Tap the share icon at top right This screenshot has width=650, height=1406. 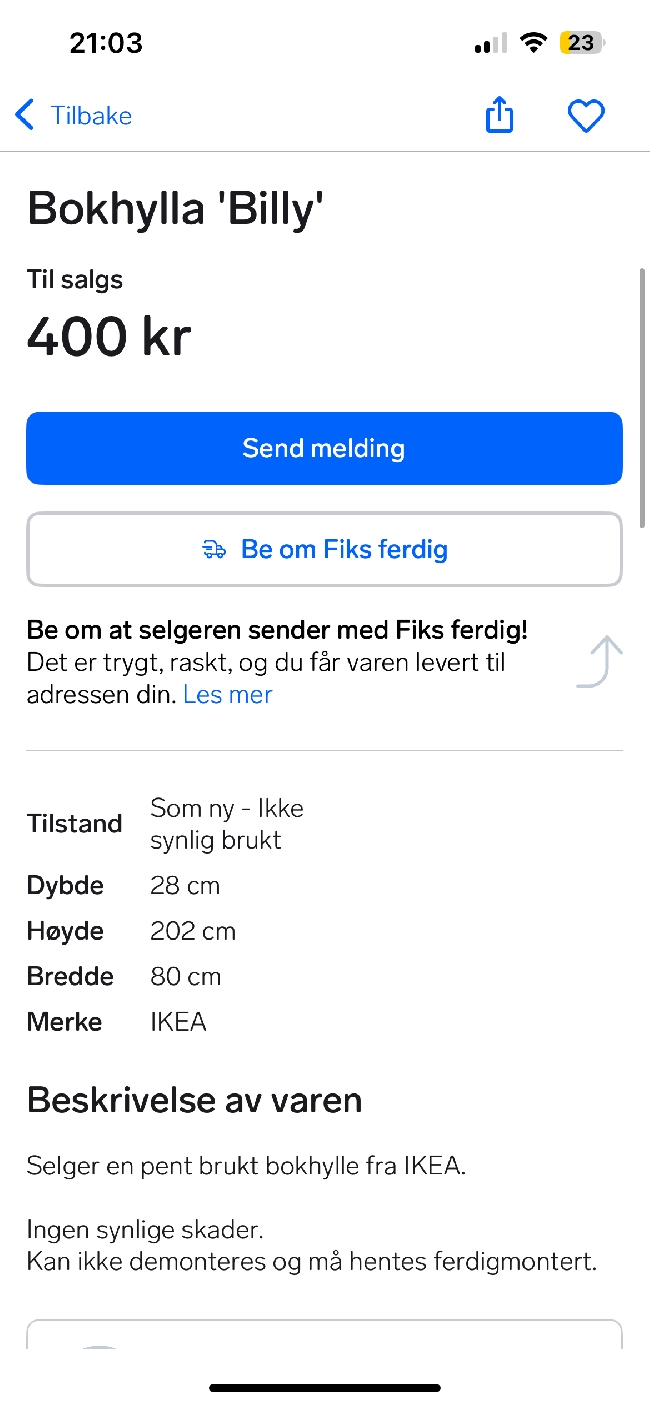click(499, 115)
